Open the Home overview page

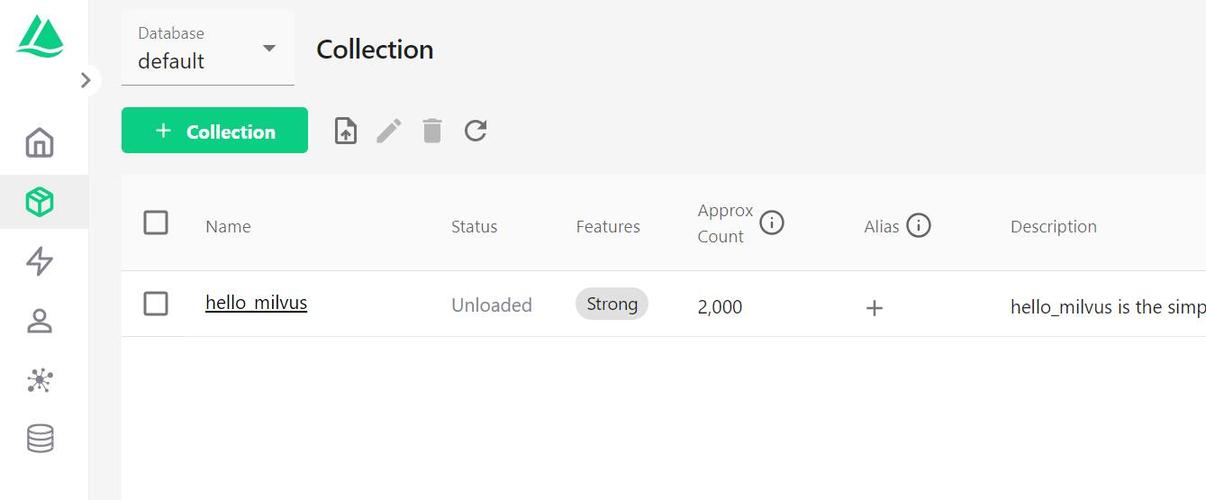(x=40, y=143)
